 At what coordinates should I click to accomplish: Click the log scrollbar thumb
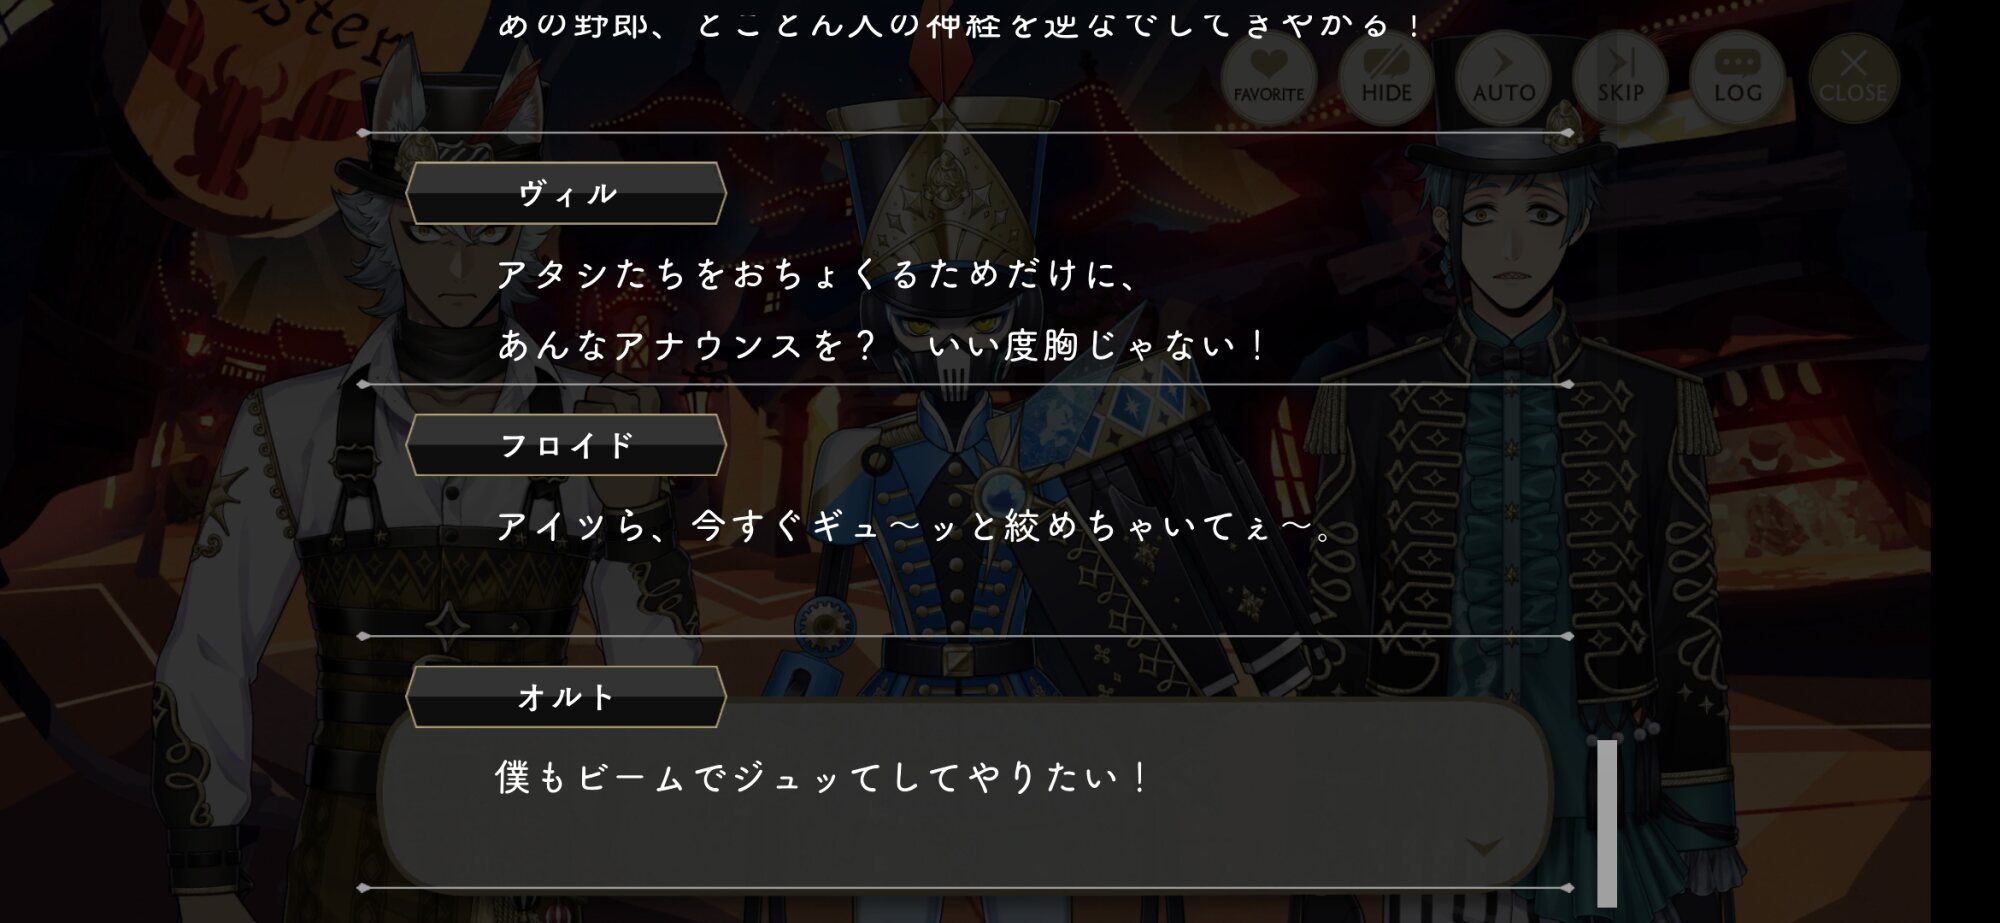click(x=1607, y=822)
